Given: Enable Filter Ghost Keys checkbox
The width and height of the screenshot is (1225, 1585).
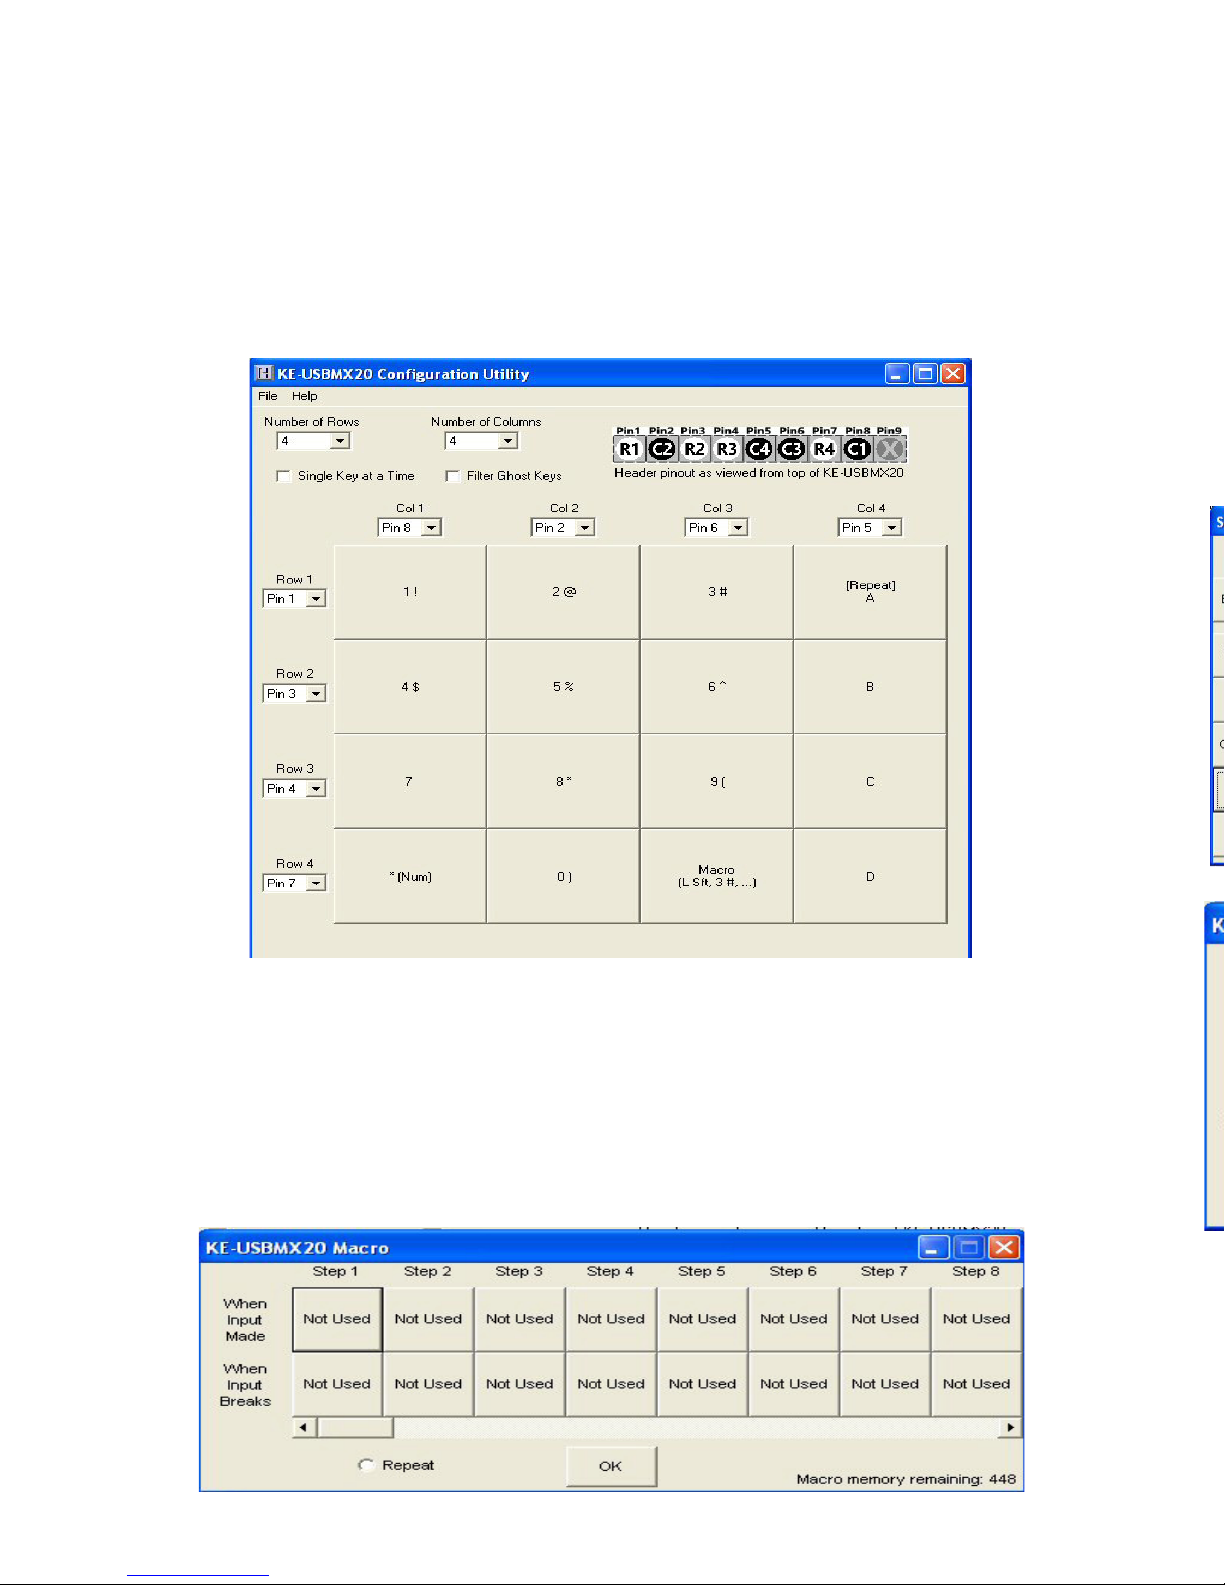Looking at the screenshot, I should (x=453, y=476).
